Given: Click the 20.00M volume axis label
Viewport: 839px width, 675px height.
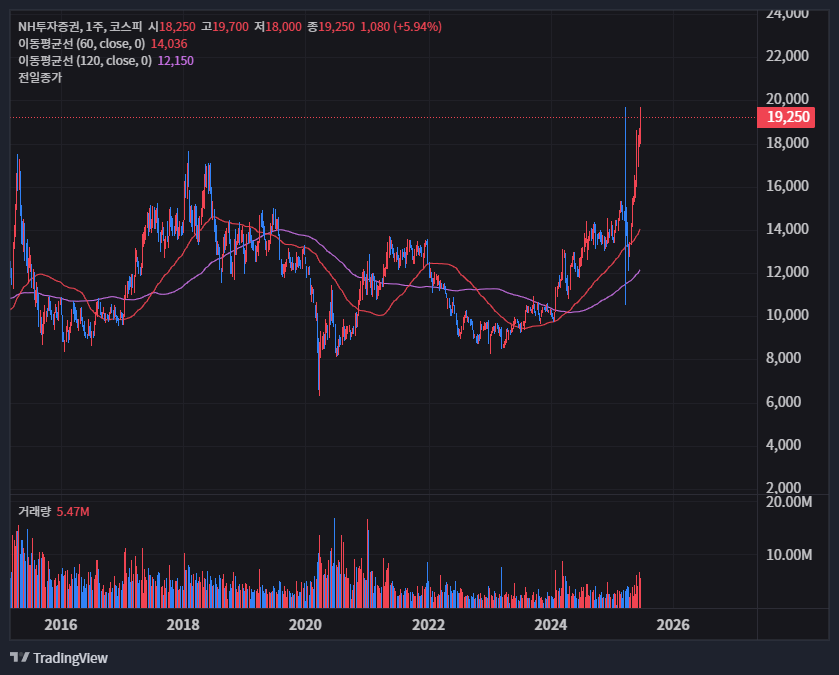Looking at the screenshot, I should [x=789, y=502].
